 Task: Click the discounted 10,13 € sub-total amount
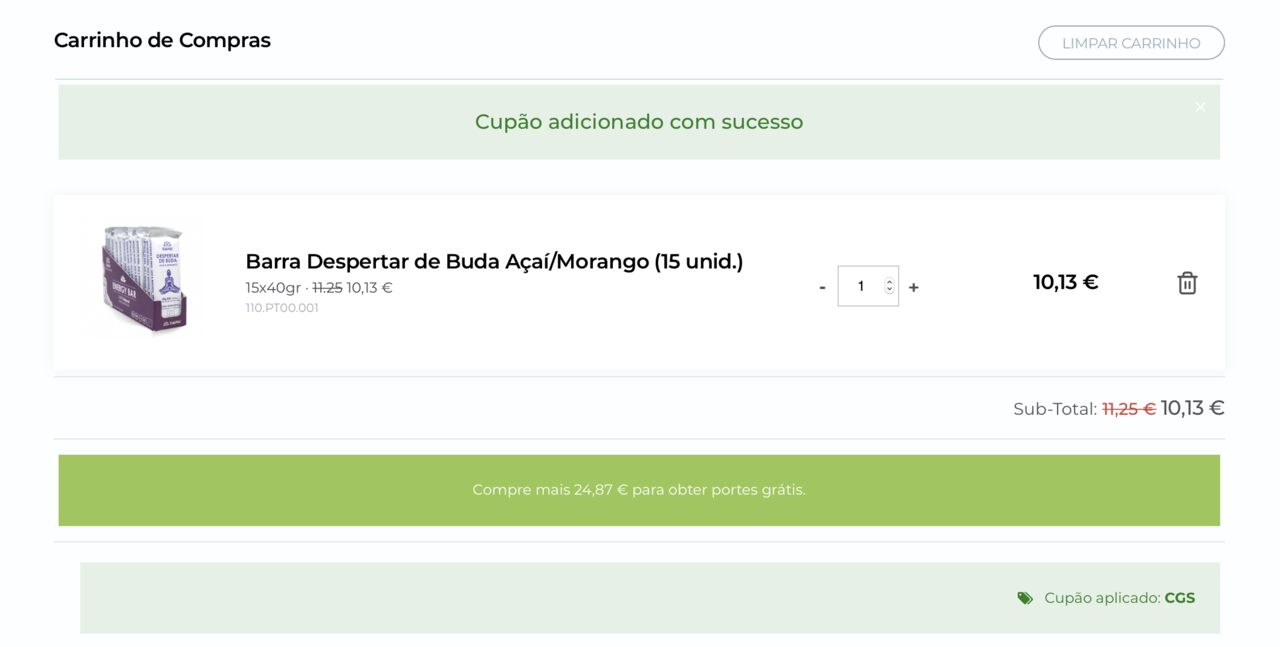[x=1192, y=408]
